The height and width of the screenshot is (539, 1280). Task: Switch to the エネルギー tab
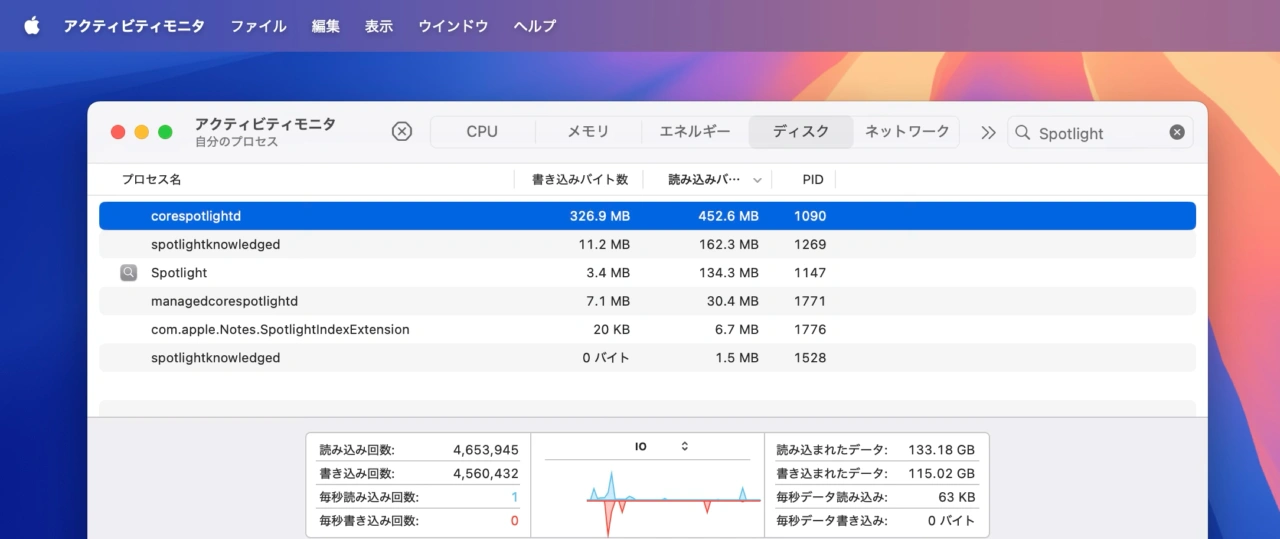(695, 132)
